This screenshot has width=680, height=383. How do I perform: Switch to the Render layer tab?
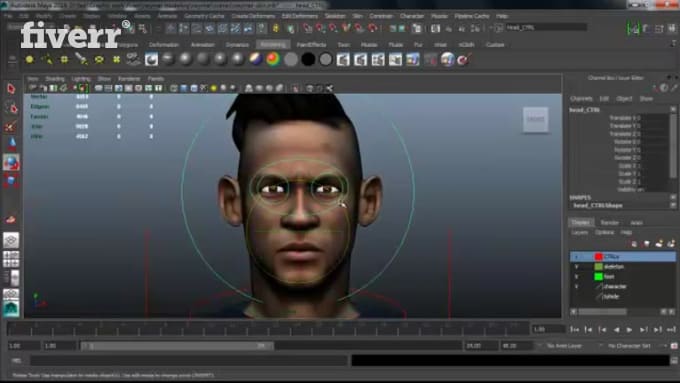pyautogui.click(x=609, y=223)
